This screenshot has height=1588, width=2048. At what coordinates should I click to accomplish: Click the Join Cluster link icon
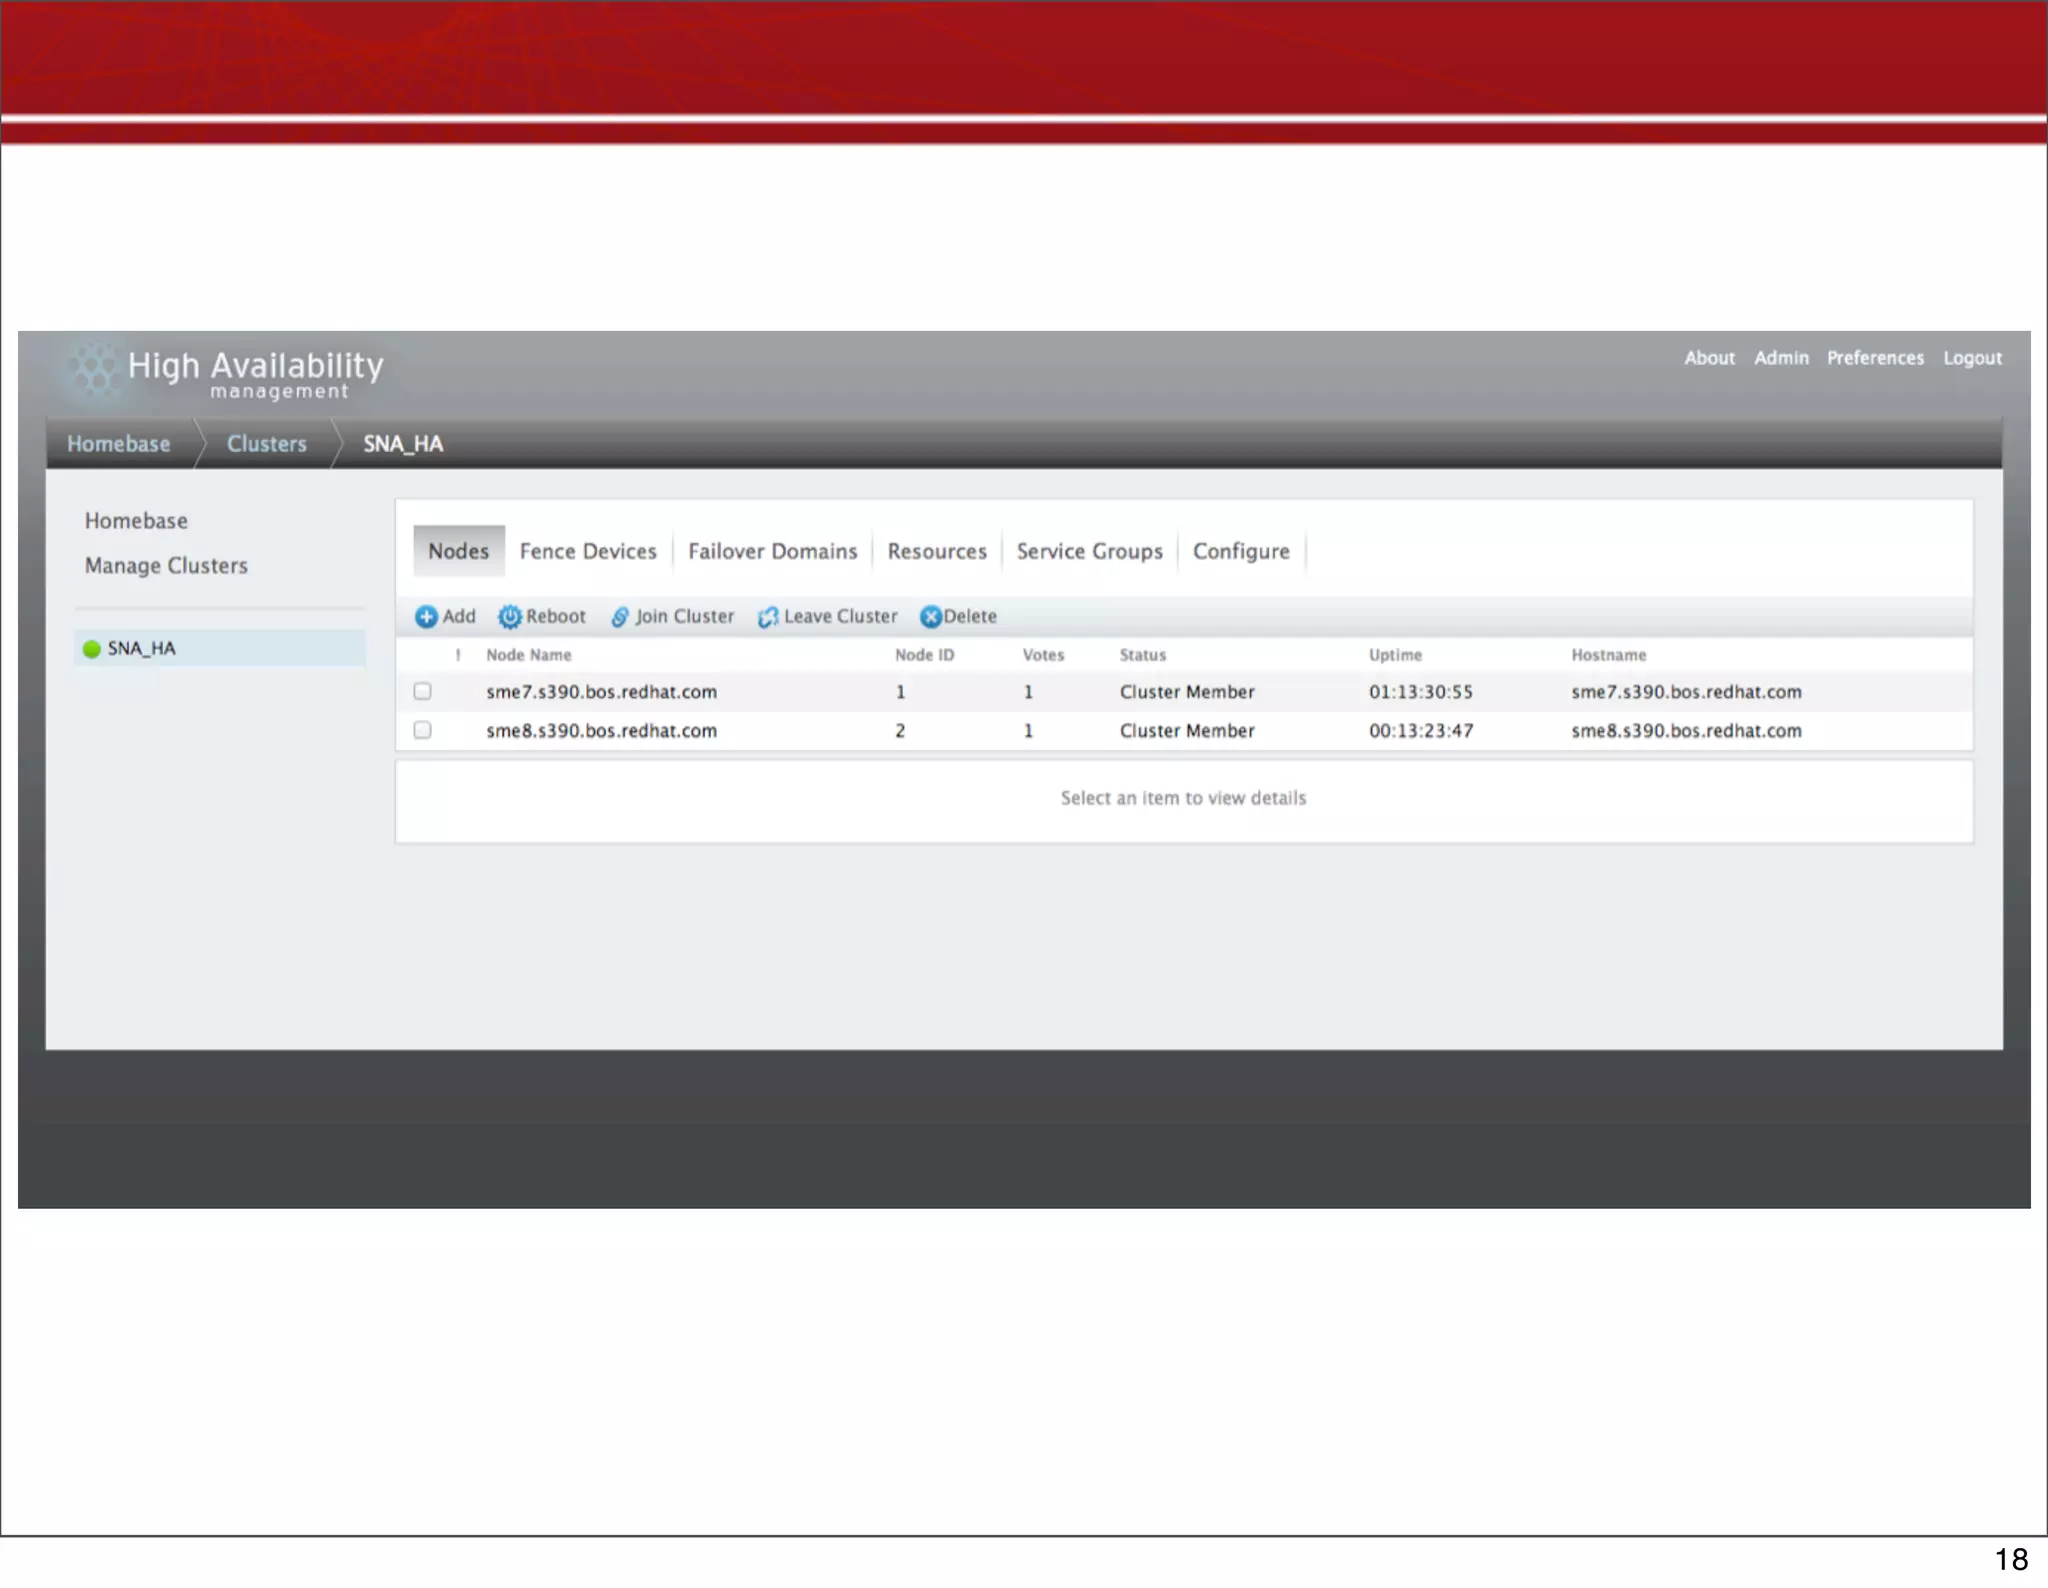point(620,617)
